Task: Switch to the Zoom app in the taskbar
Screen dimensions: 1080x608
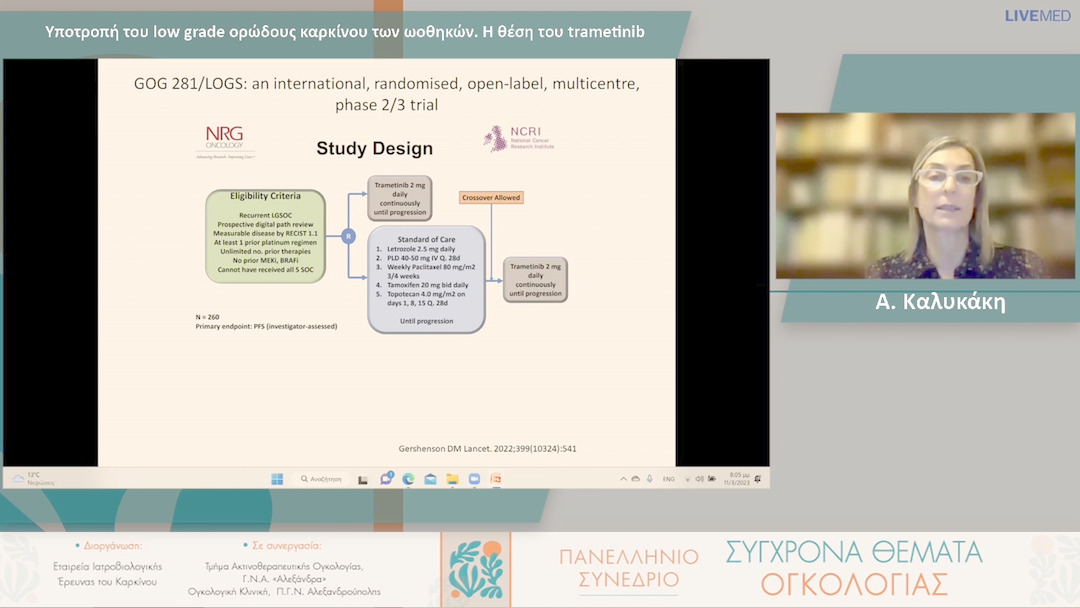Action: 474,479
